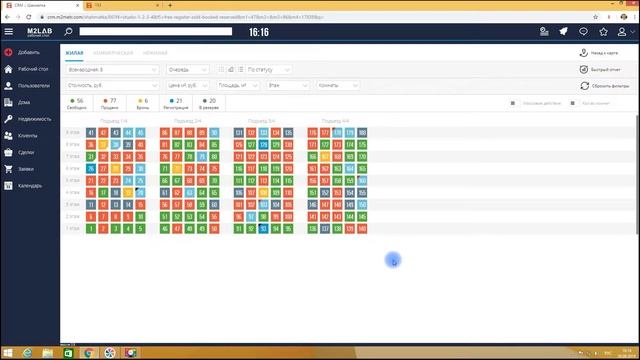Filter by 56 Свободно status
This screenshot has width=640, height=360.
(x=77, y=104)
